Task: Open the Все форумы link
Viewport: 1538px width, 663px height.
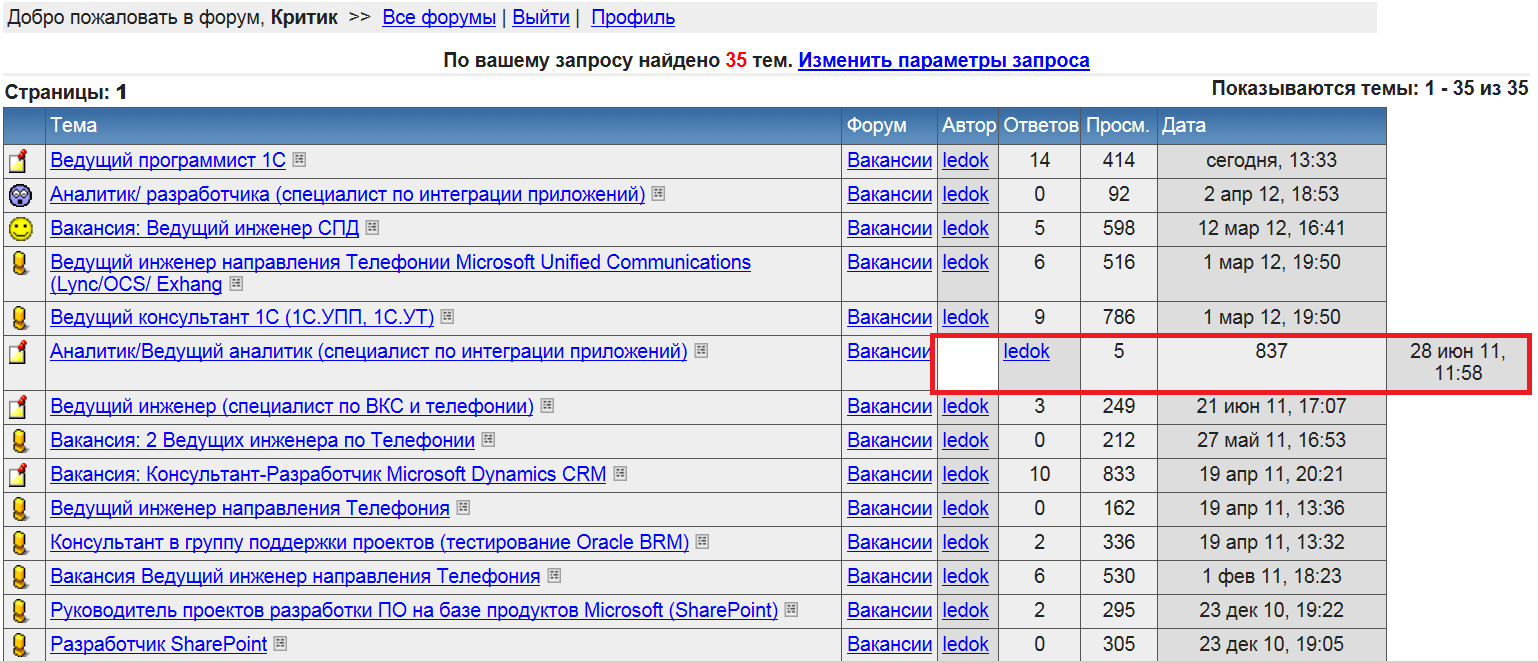Action: (x=439, y=18)
